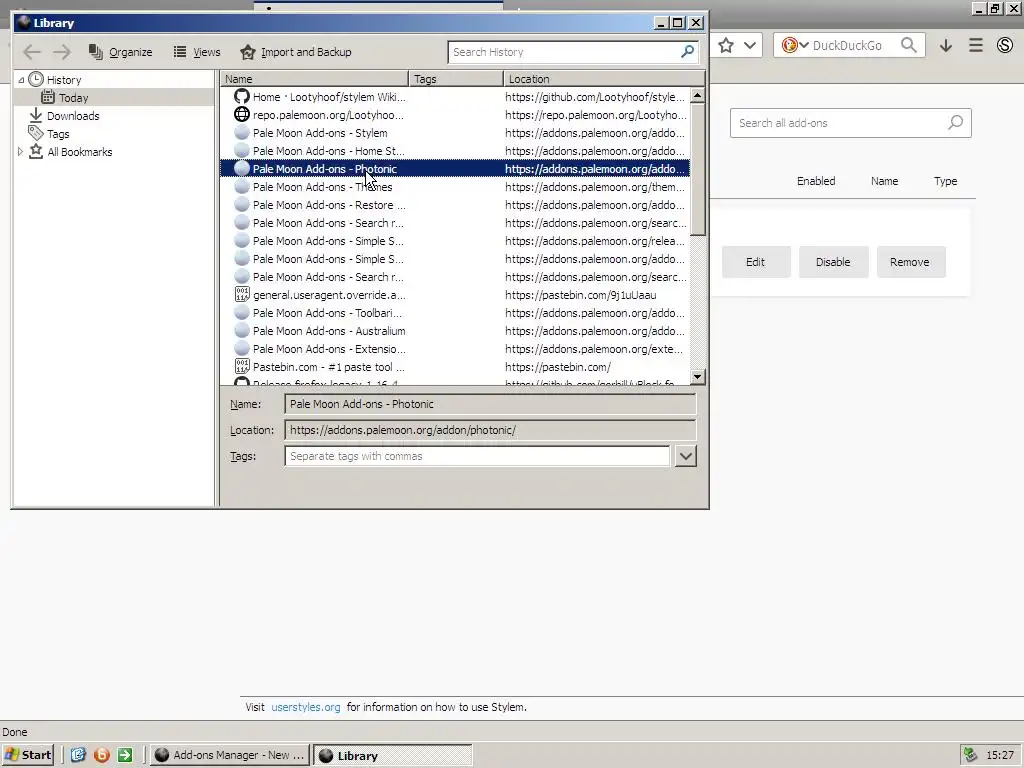Select Tags in the sidebar
The width and height of the screenshot is (1024, 768).
coord(57,134)
